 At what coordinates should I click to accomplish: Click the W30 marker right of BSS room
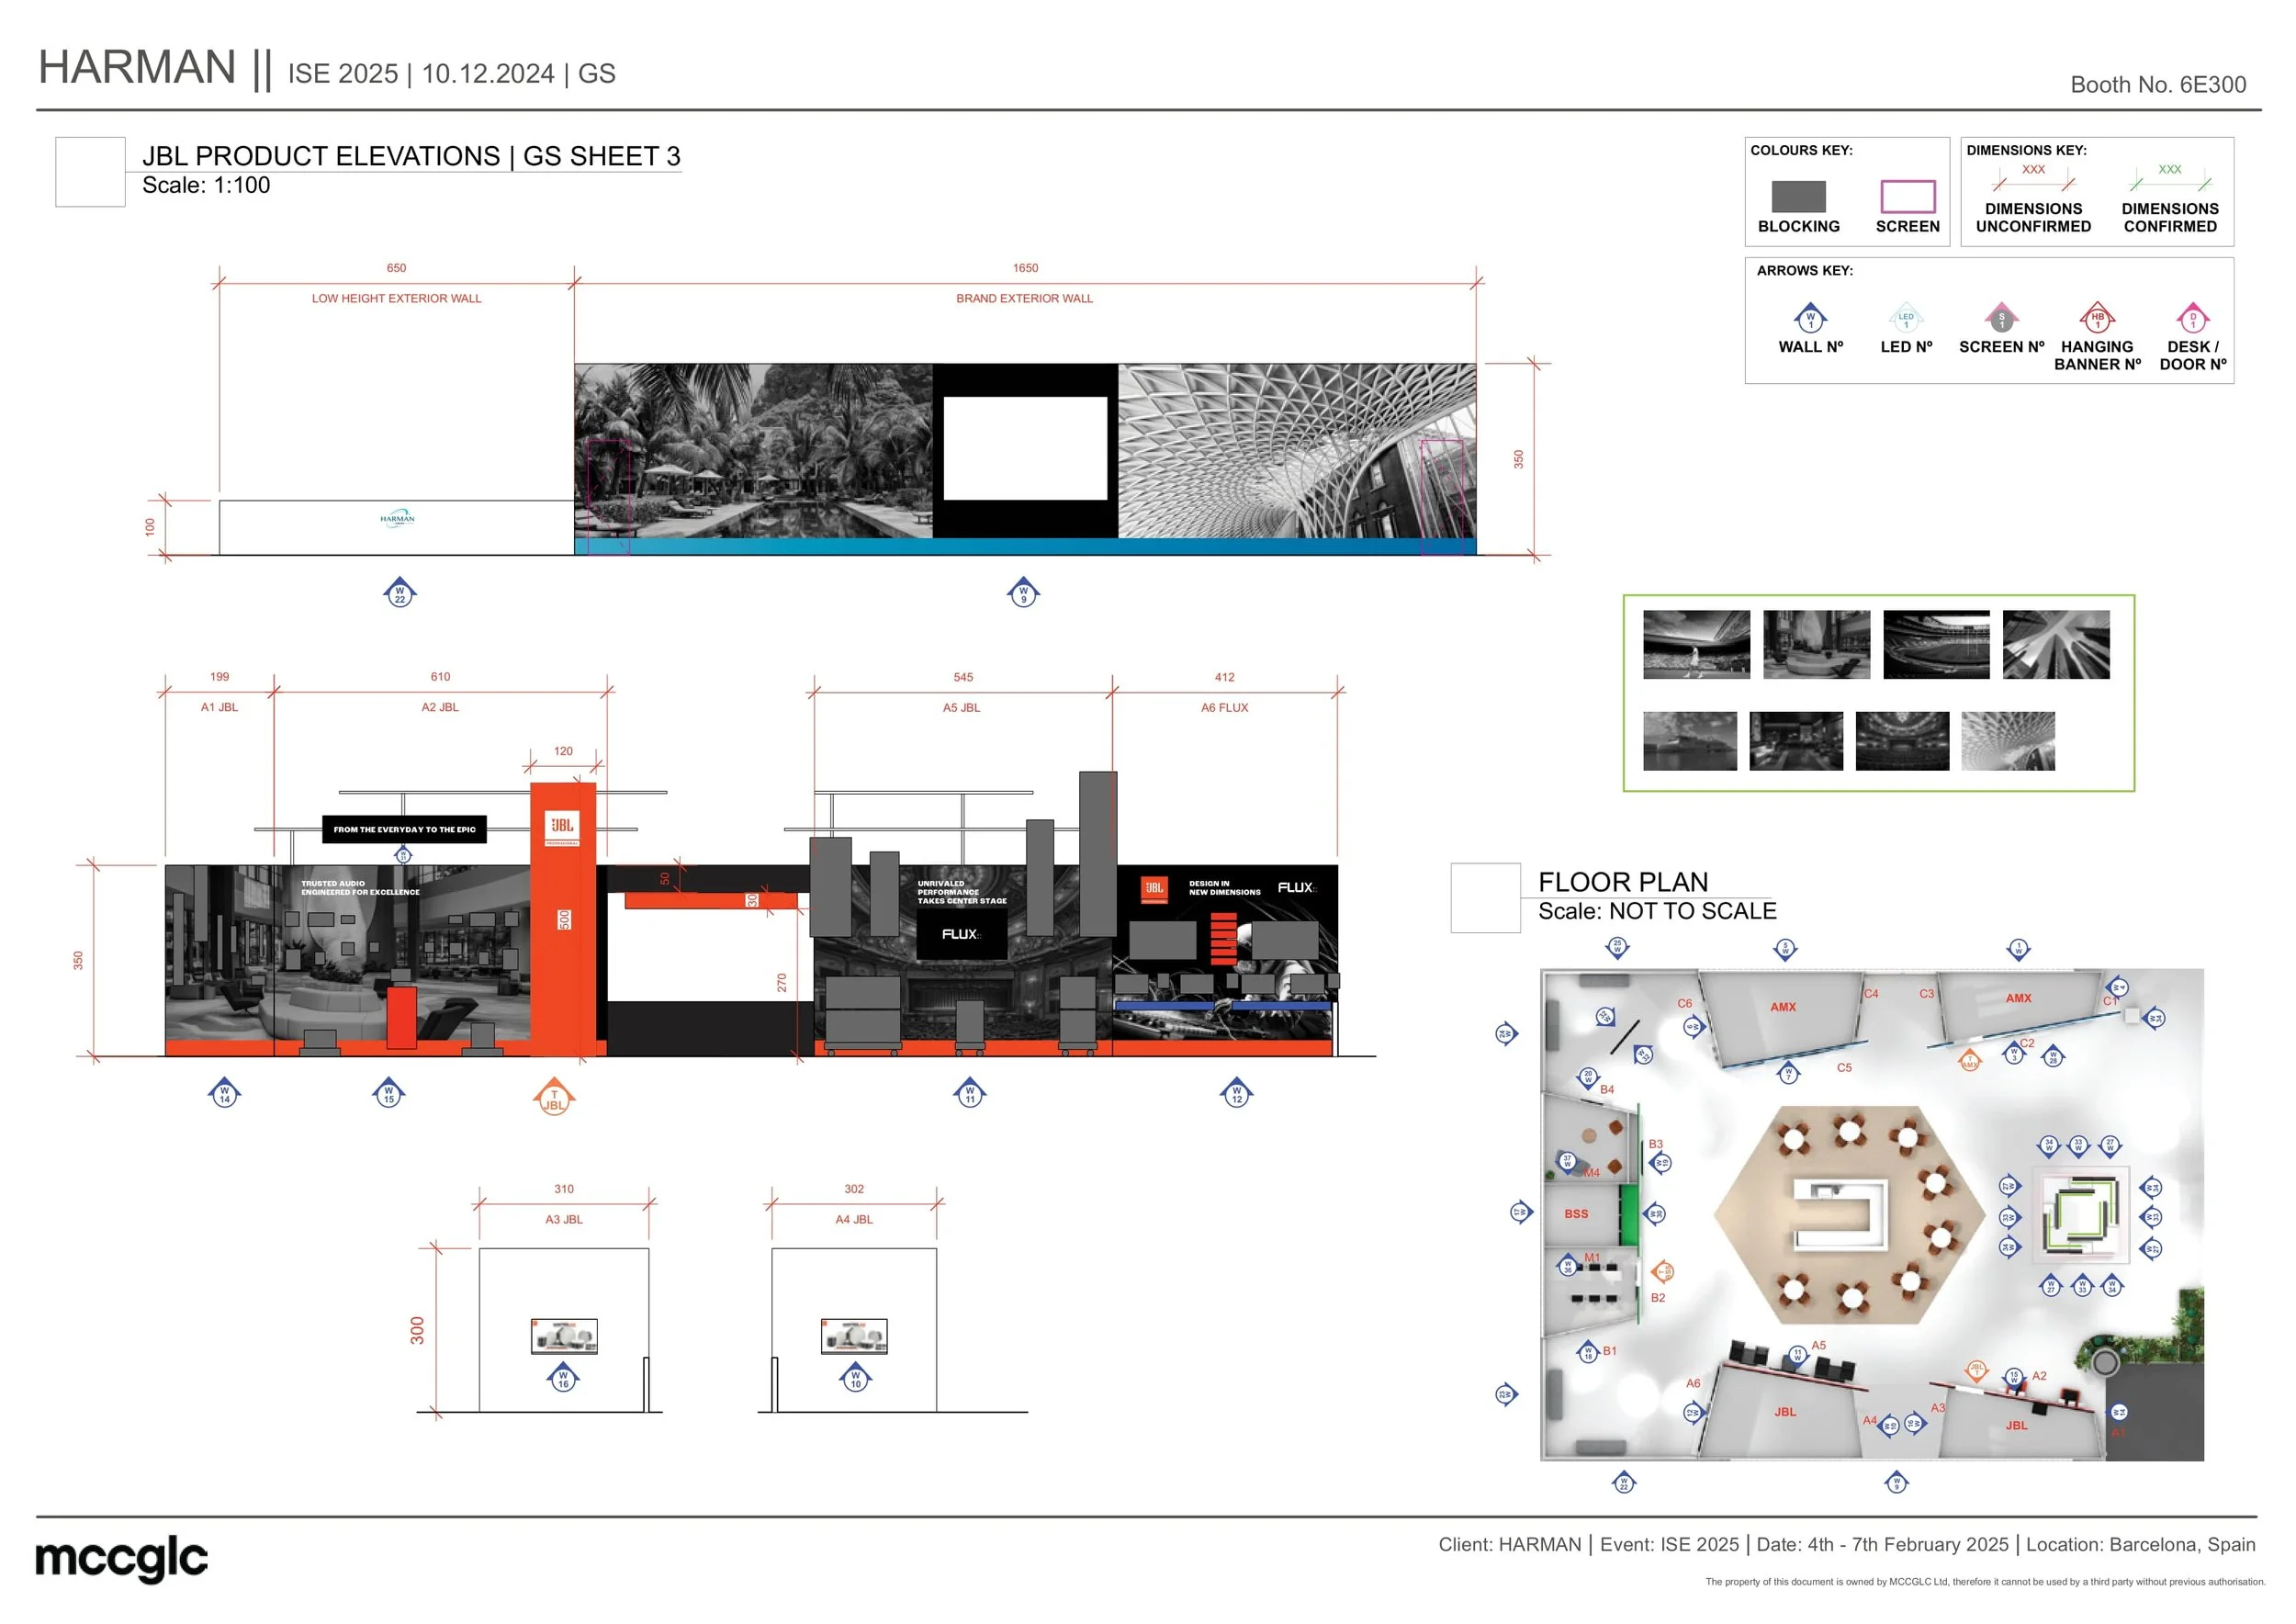[1655, 1214]
